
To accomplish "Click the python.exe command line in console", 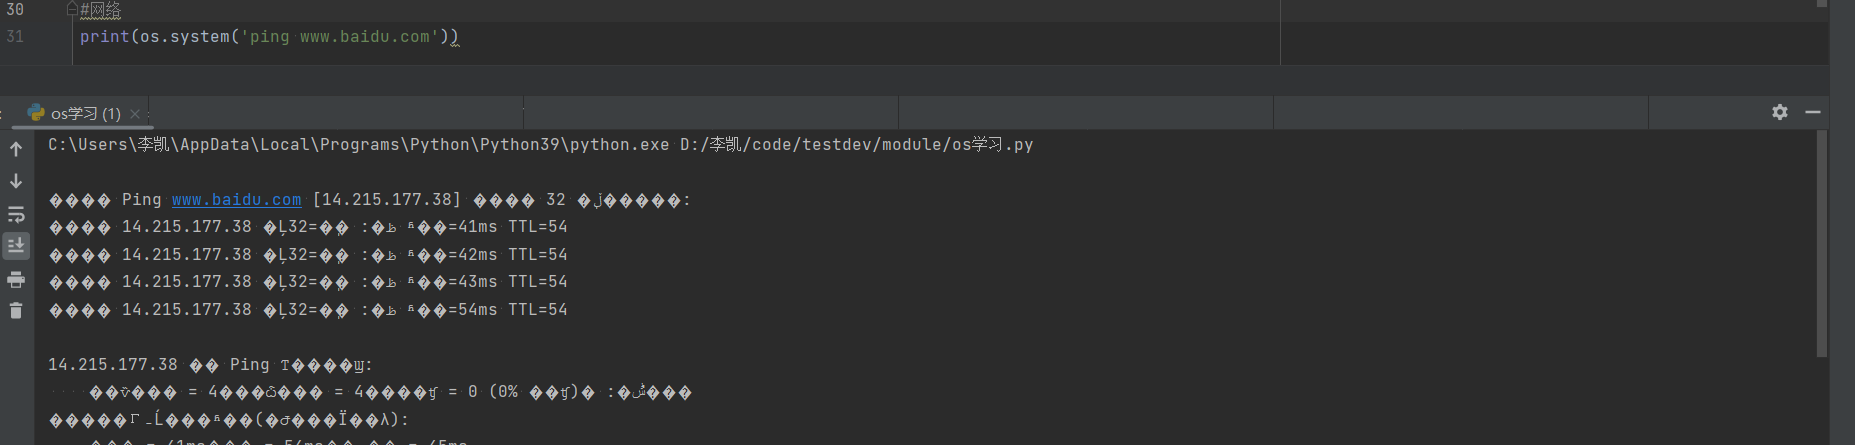I will point(540,145).
